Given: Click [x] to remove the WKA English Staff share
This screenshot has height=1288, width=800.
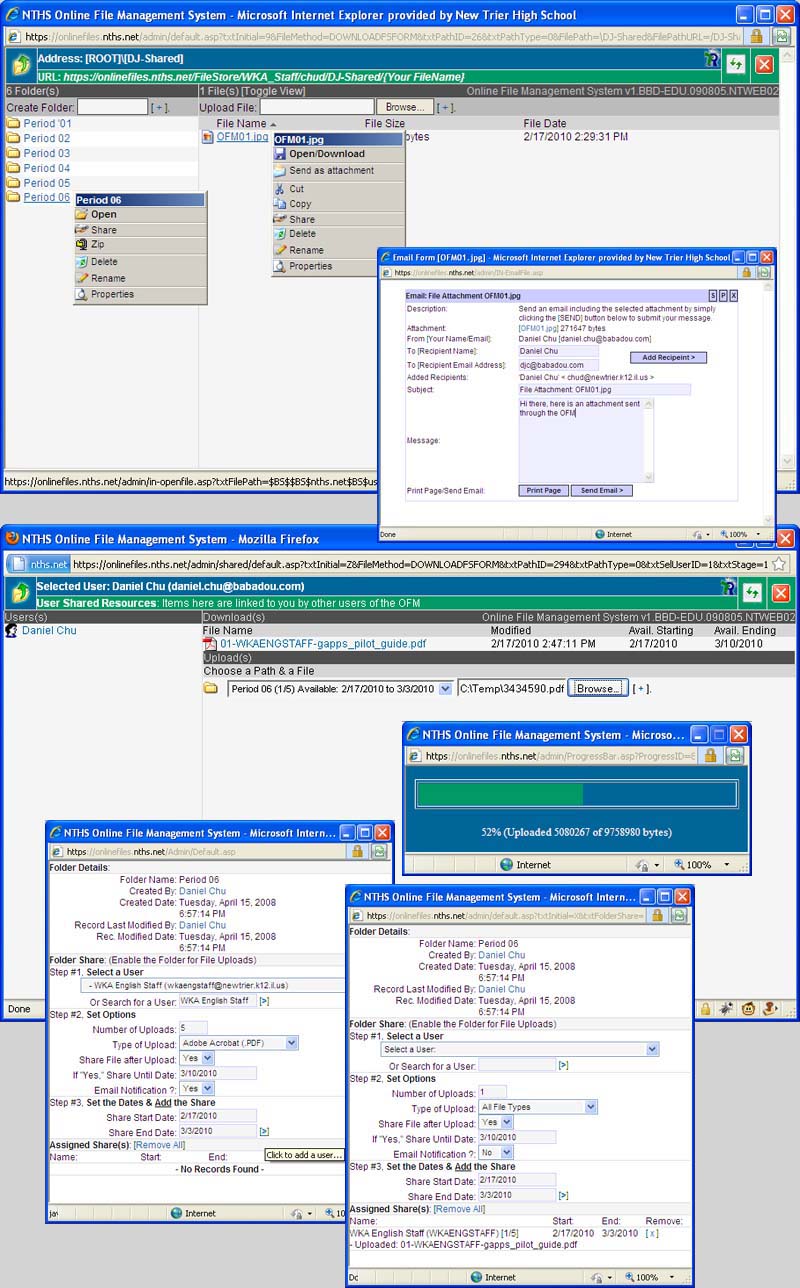Looking at the screenshot, I should pyautogui.click(x=652, y=1234).
